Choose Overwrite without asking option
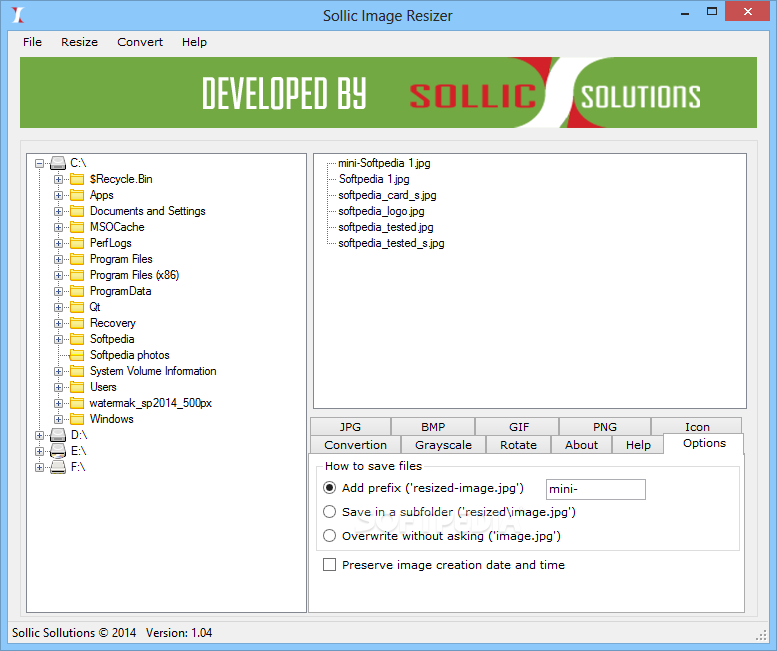The image size is (777, 651). pyautogui.click(x=330, y=536)
